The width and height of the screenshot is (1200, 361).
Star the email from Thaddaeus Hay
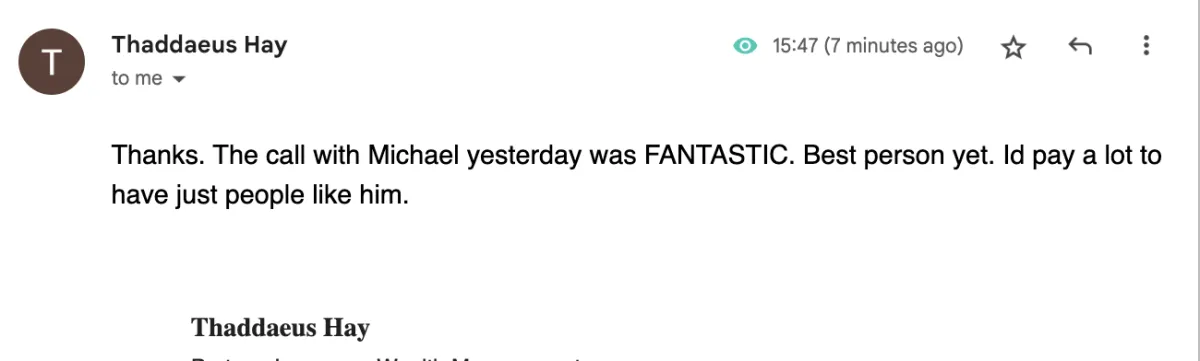pos(1013,47)
